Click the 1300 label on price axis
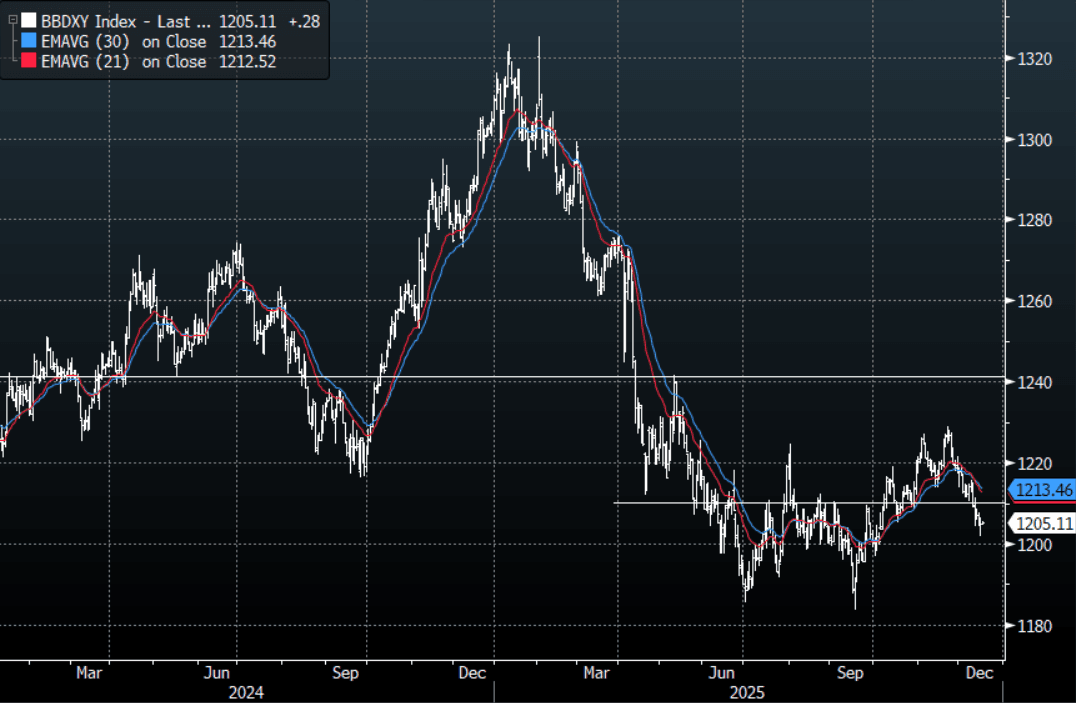 click(x=1034, y=140)
